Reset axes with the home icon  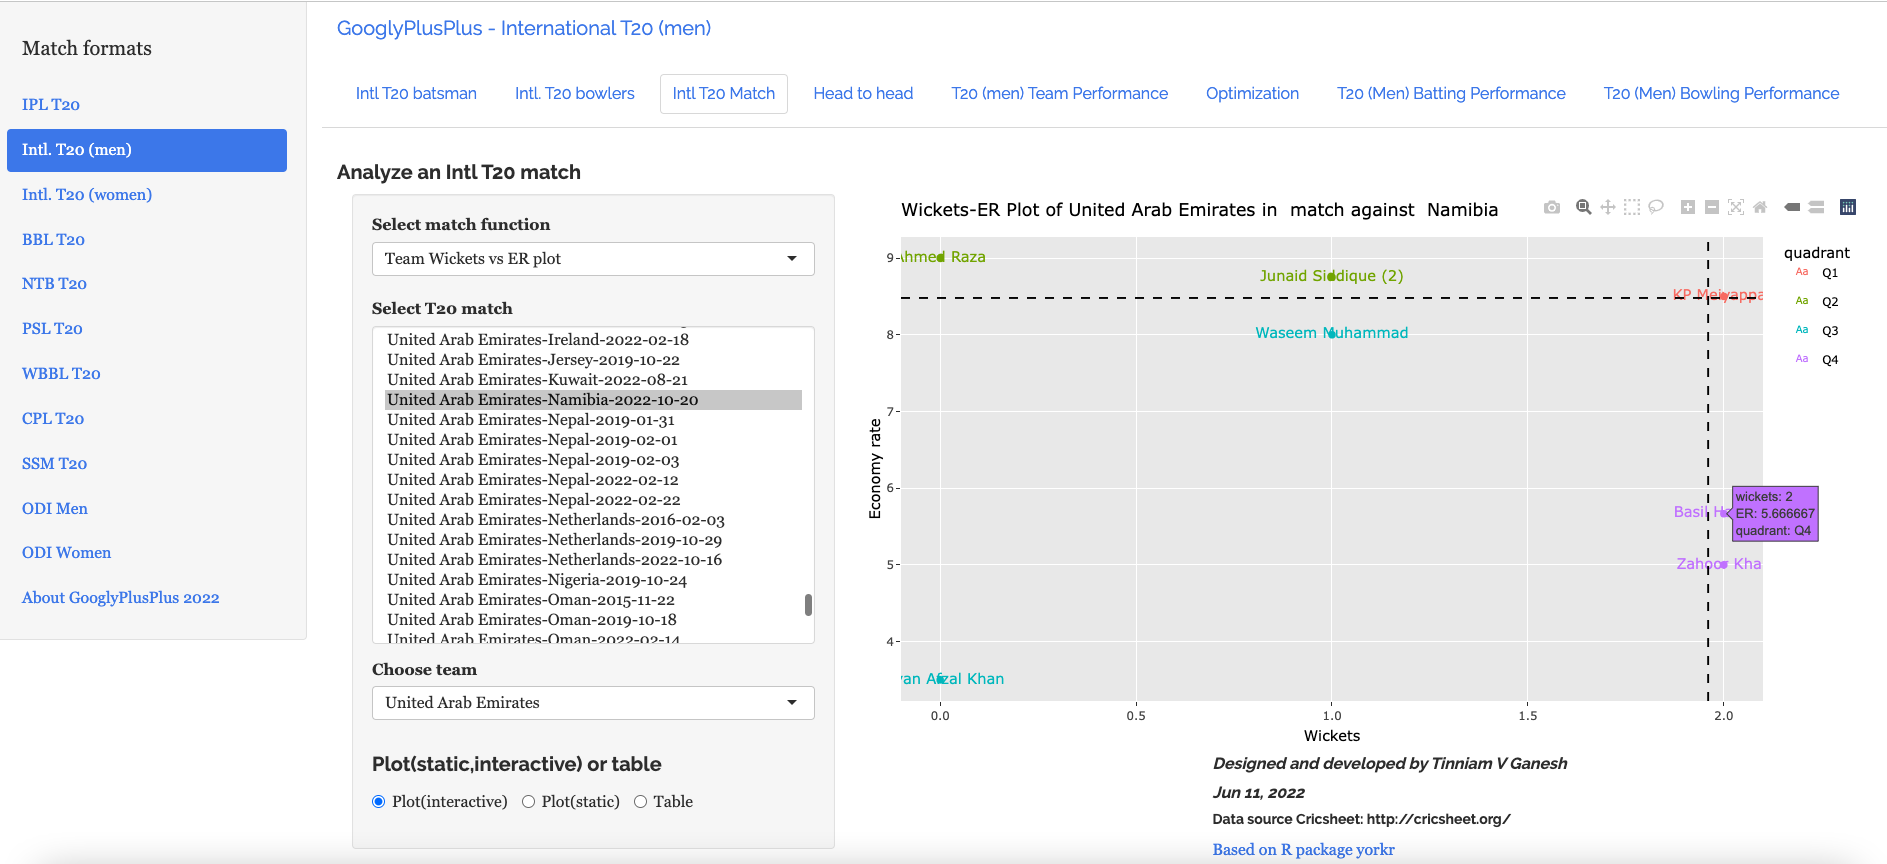1760,207
